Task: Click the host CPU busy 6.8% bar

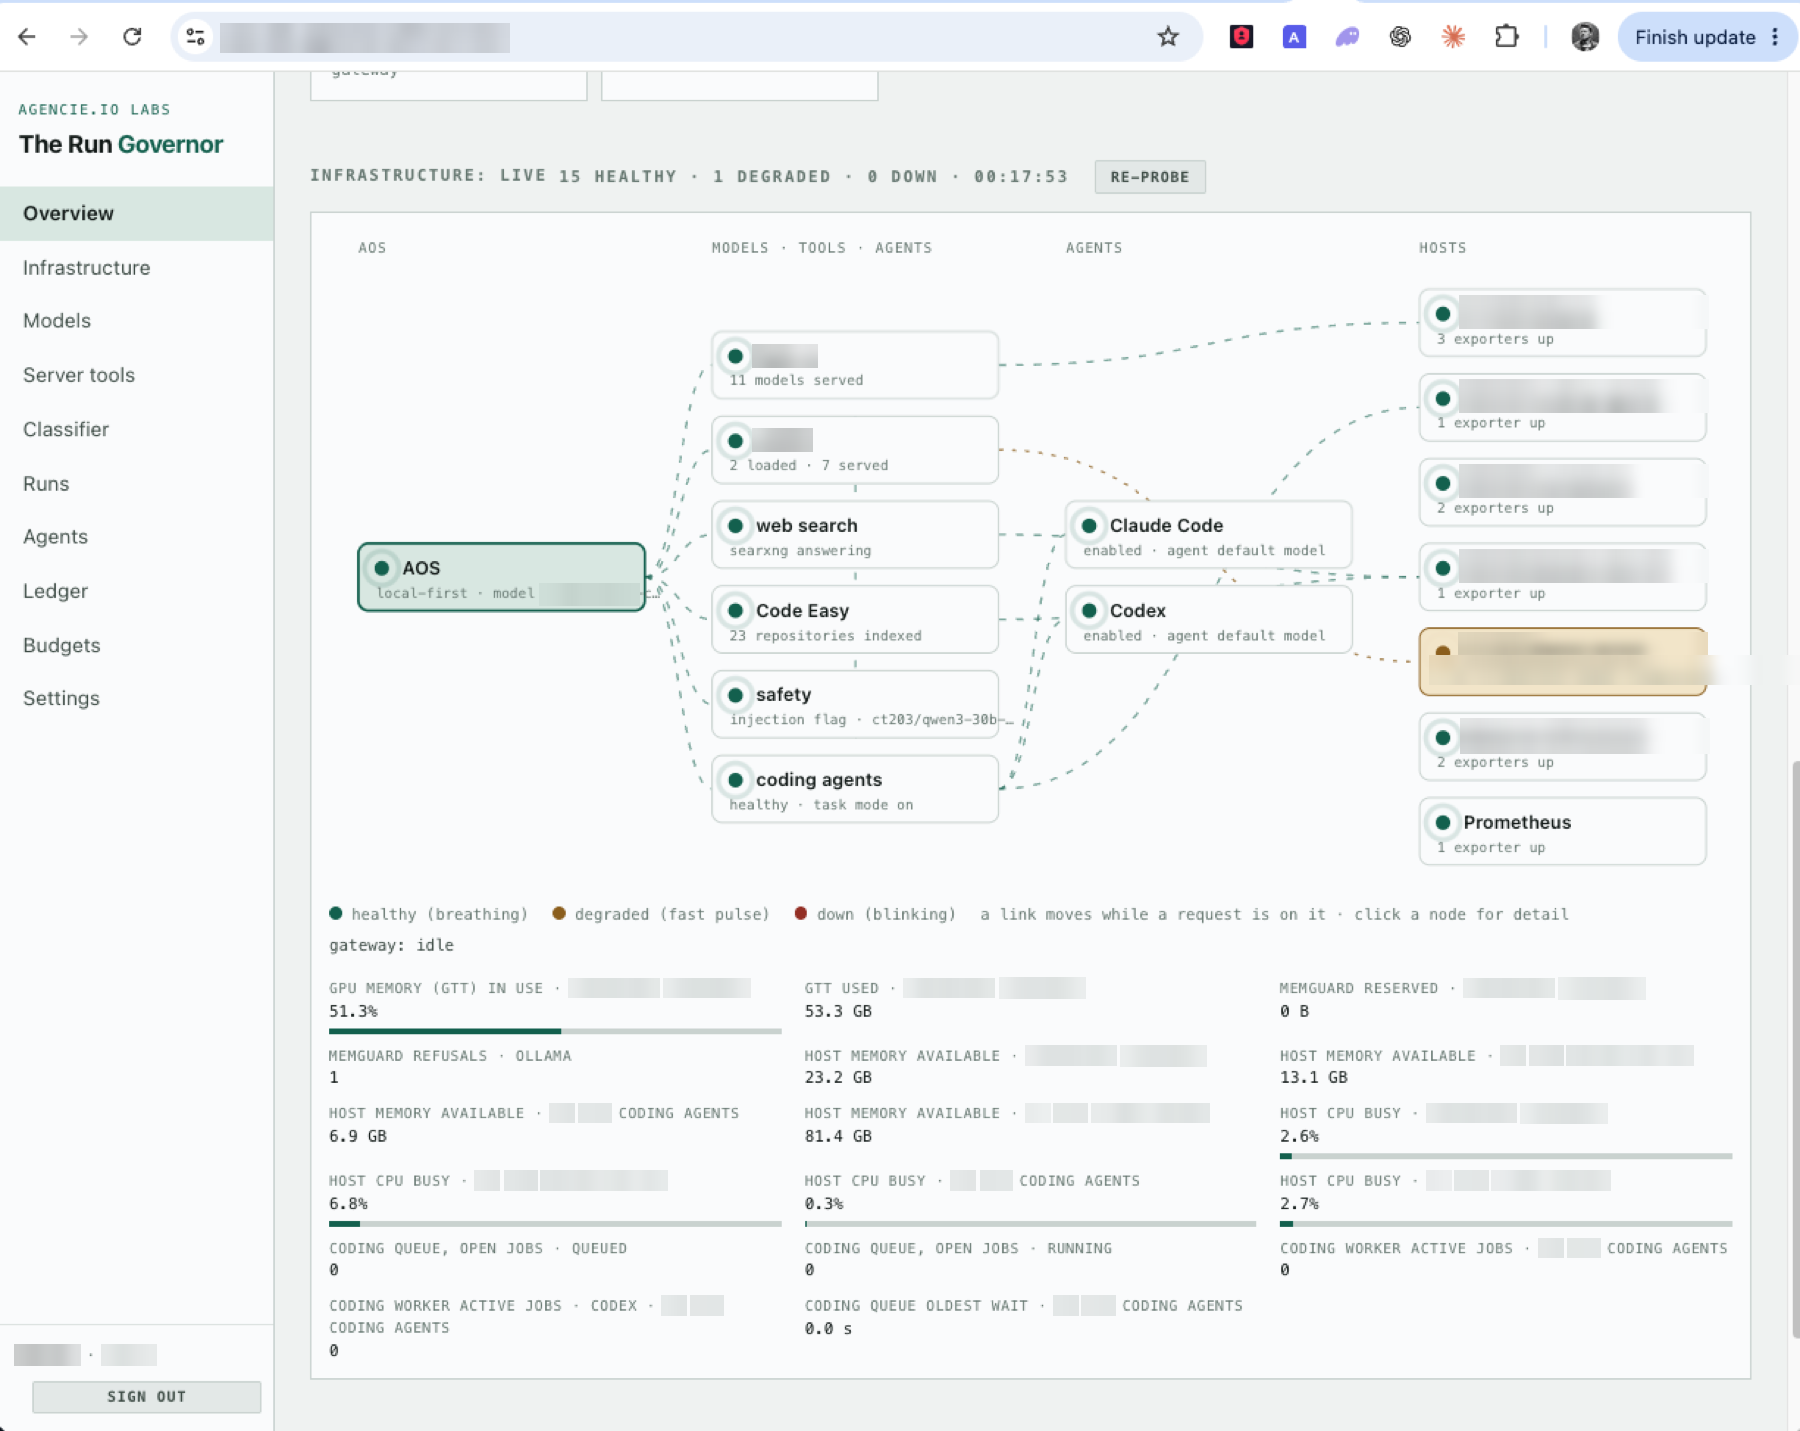Action: tap(555, 1223)
